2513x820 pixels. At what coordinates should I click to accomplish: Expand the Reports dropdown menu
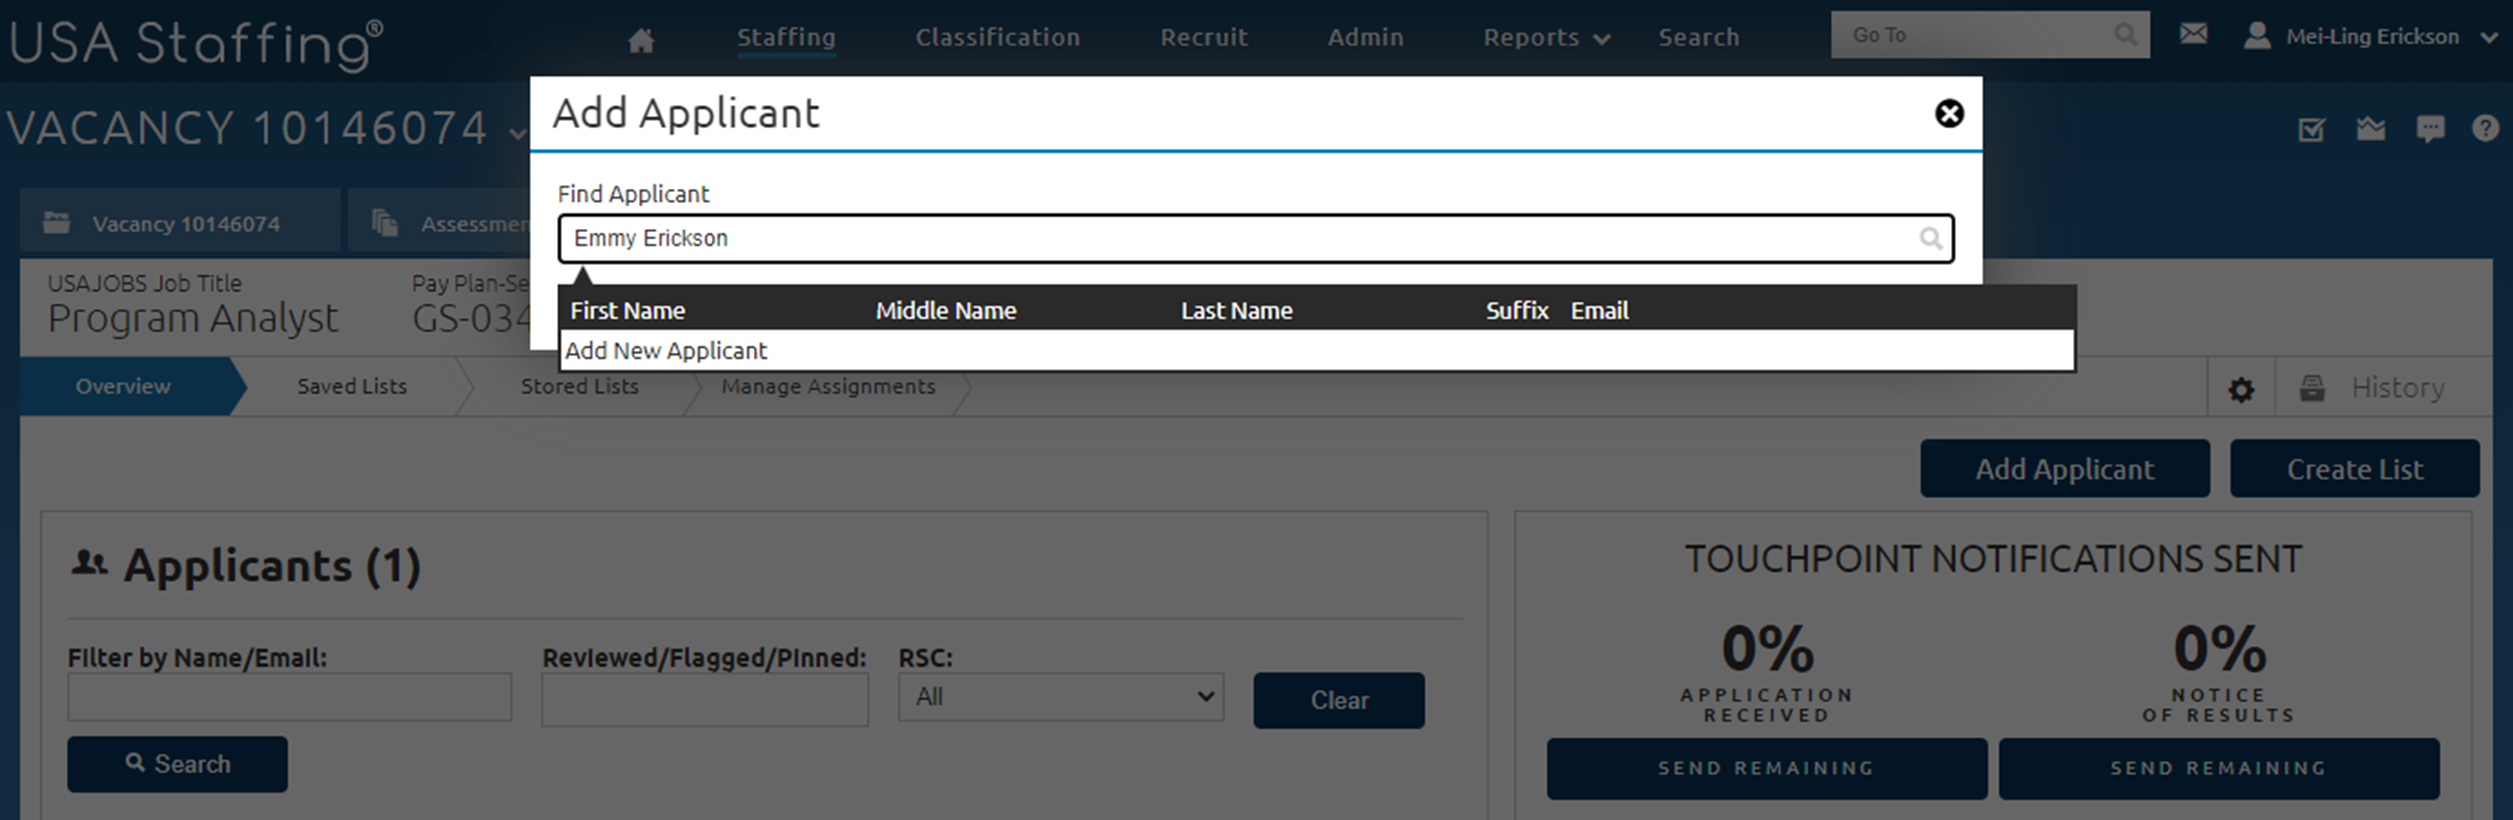pos(1545,38)
